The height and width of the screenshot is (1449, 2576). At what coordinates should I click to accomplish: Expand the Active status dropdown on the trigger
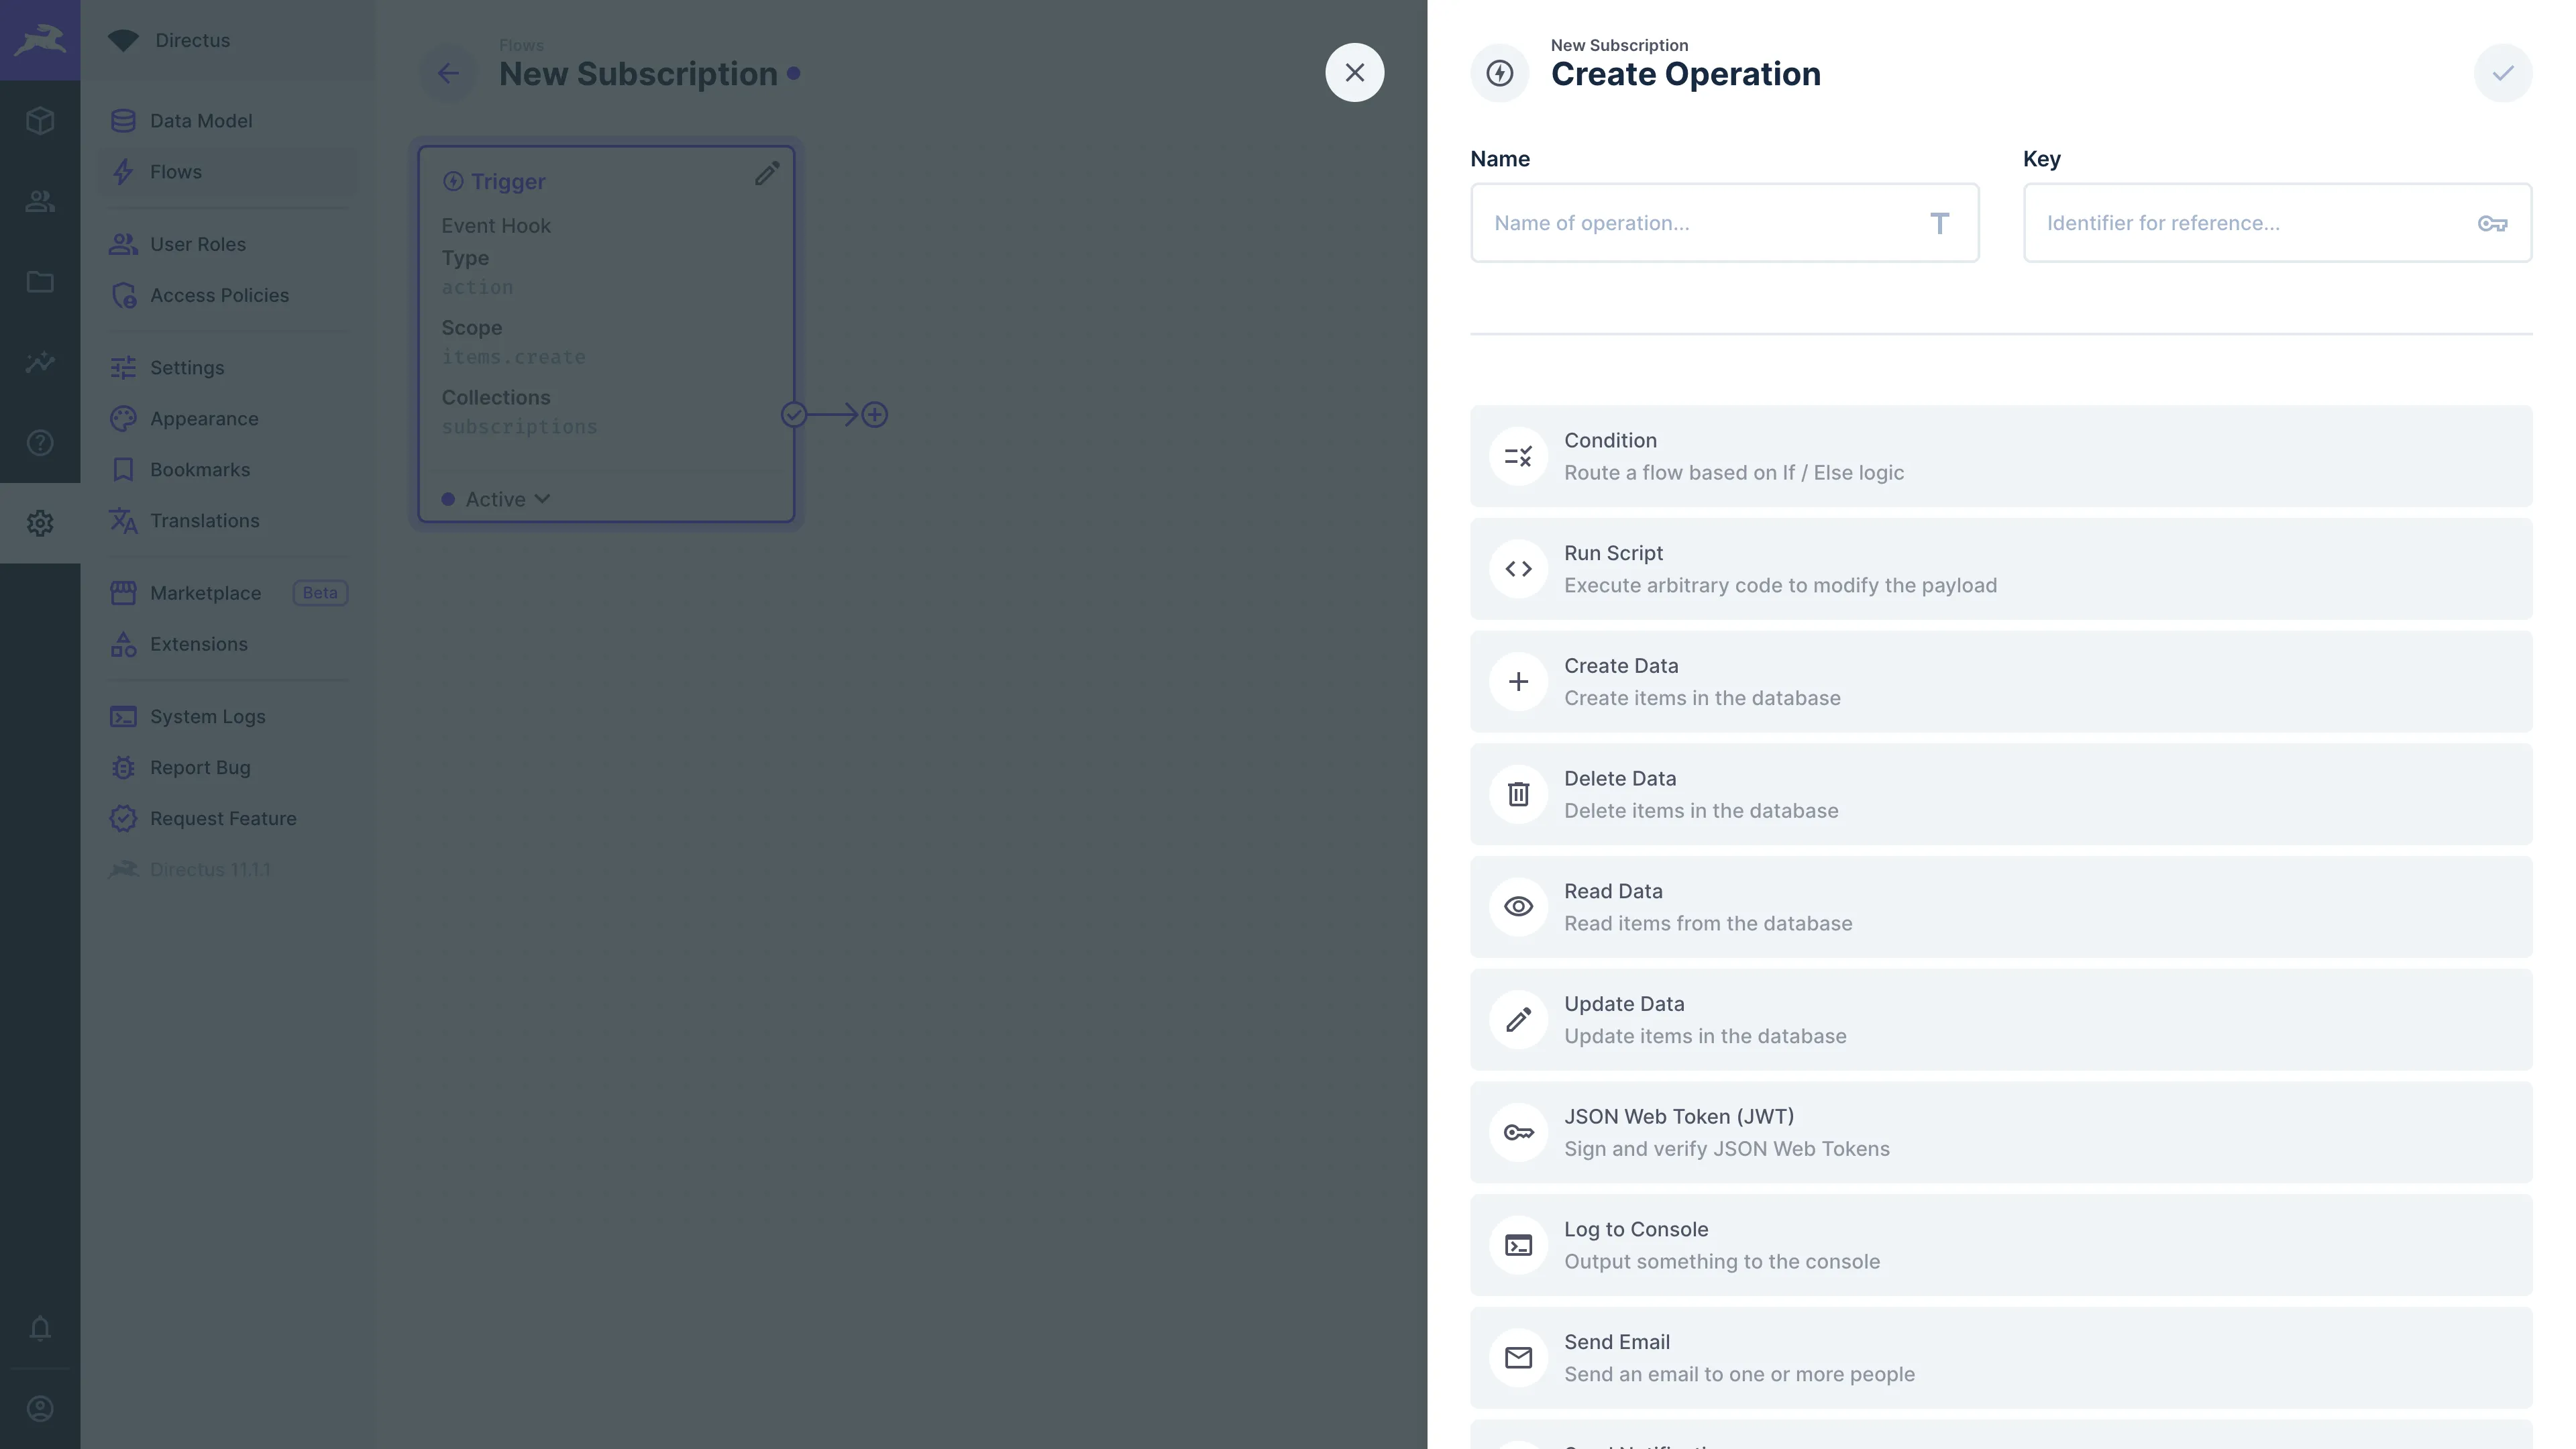click(x=497, y=498)
